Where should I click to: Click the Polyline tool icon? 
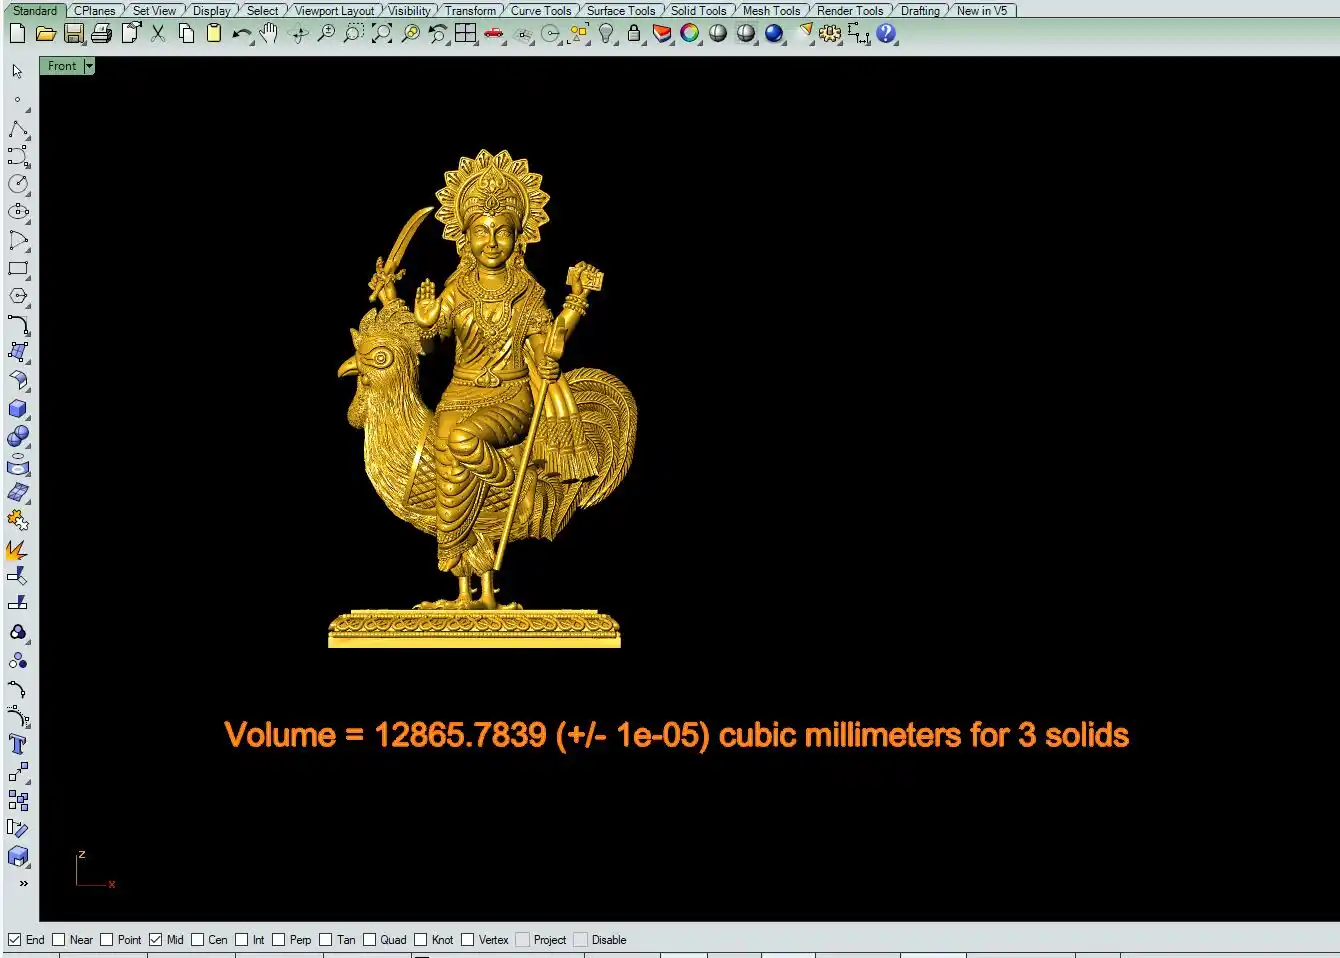pos(18,130)
